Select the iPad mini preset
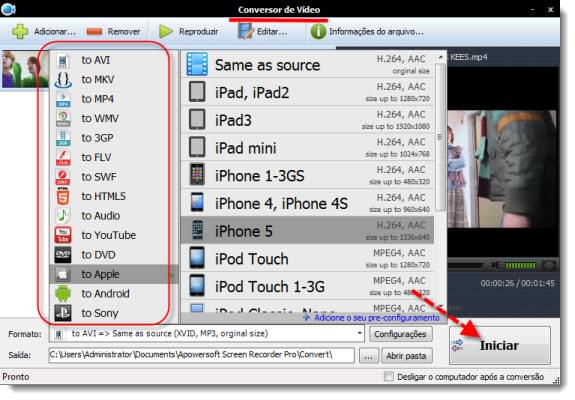The height and width of the screenshot is (400, 575). click(x=307, y=147)
